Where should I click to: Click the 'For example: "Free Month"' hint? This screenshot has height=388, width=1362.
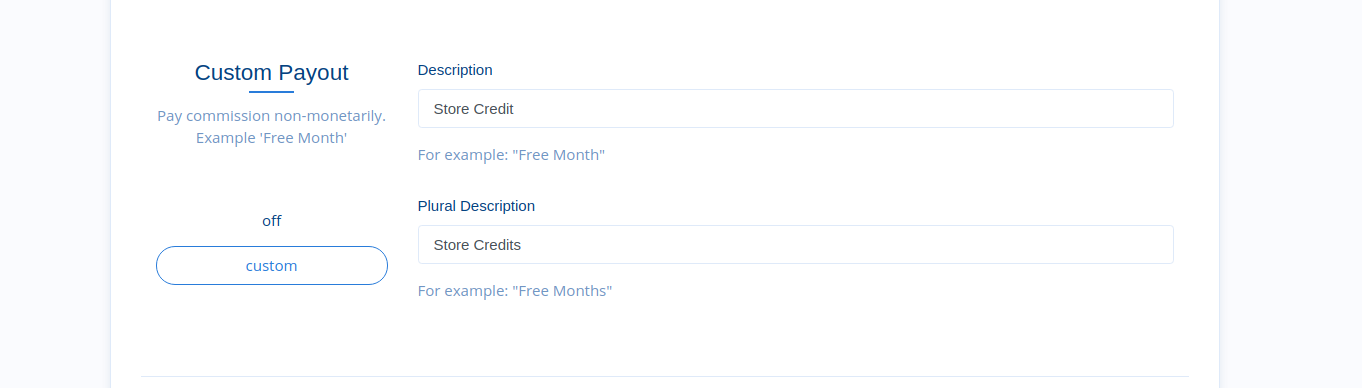click(511, 155)
